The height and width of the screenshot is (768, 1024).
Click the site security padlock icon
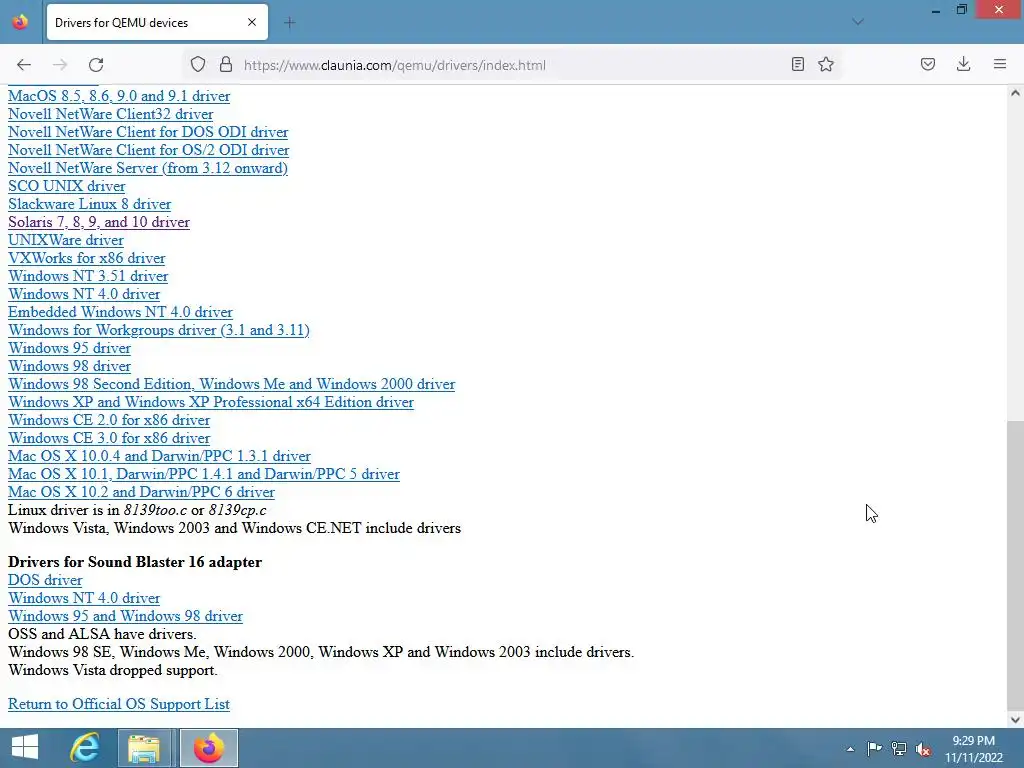[226, 65]
